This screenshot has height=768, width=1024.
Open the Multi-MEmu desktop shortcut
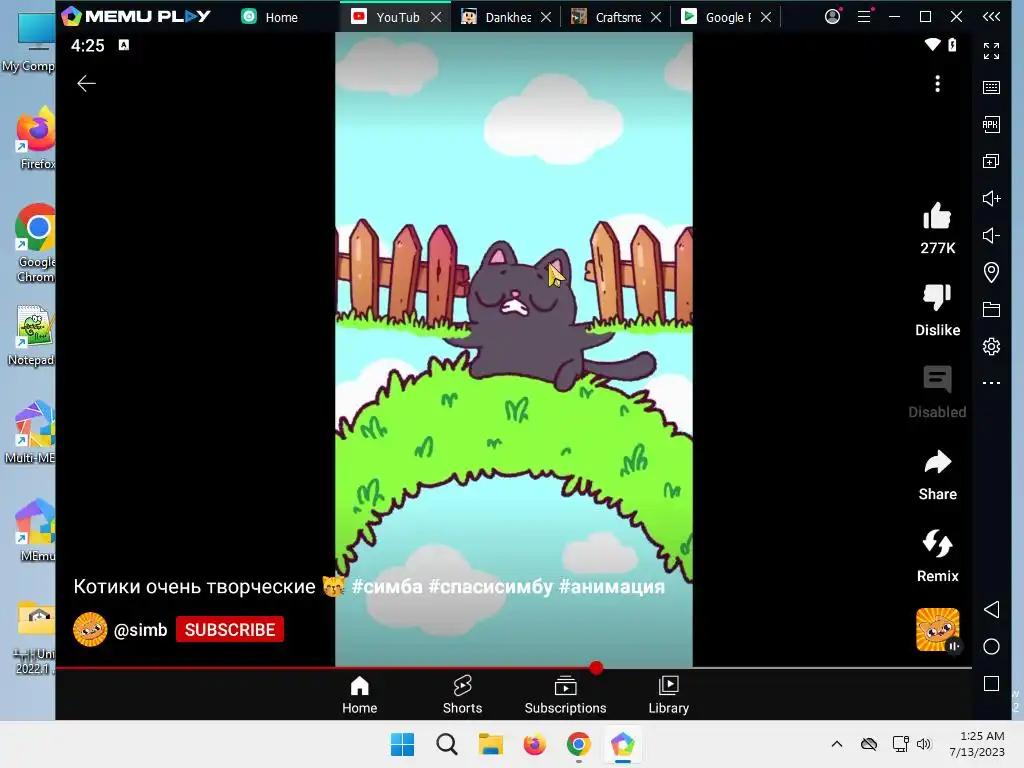[31, 432]
